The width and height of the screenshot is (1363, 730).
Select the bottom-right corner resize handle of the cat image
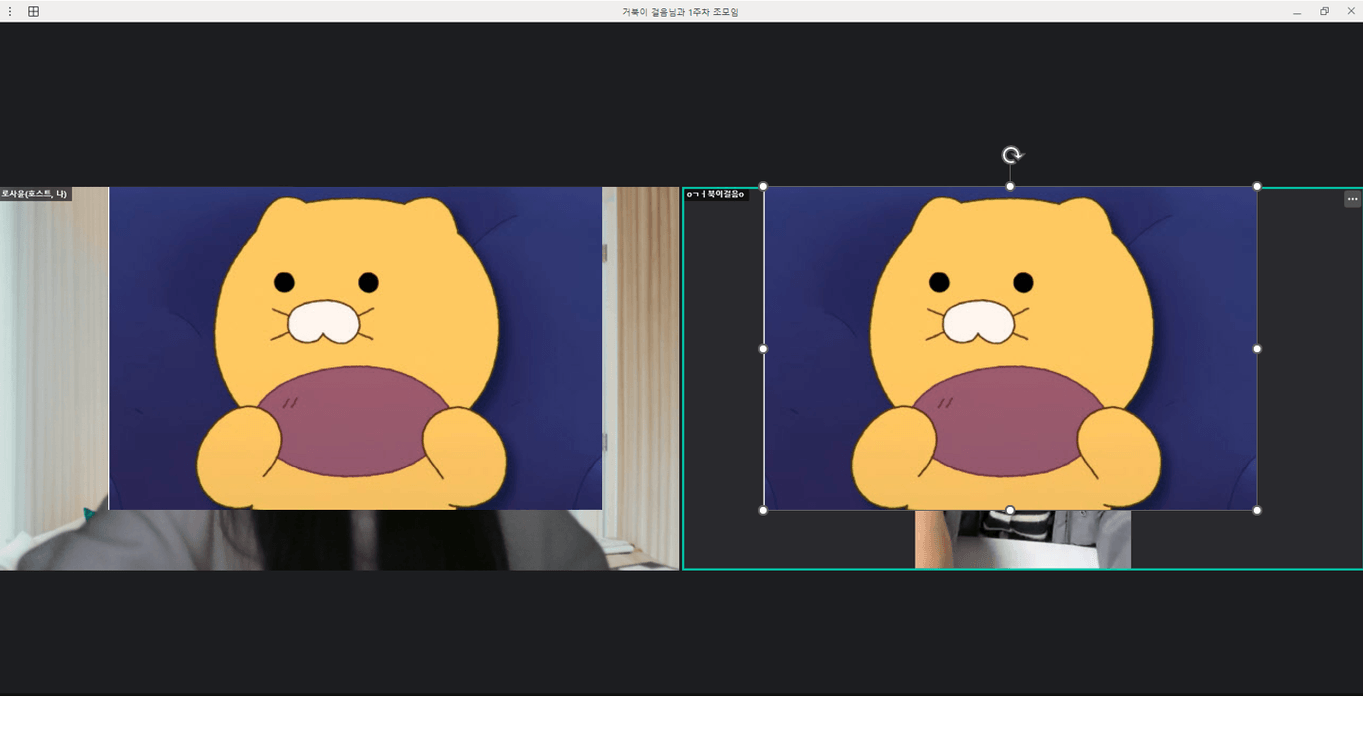coord(1257,510)
